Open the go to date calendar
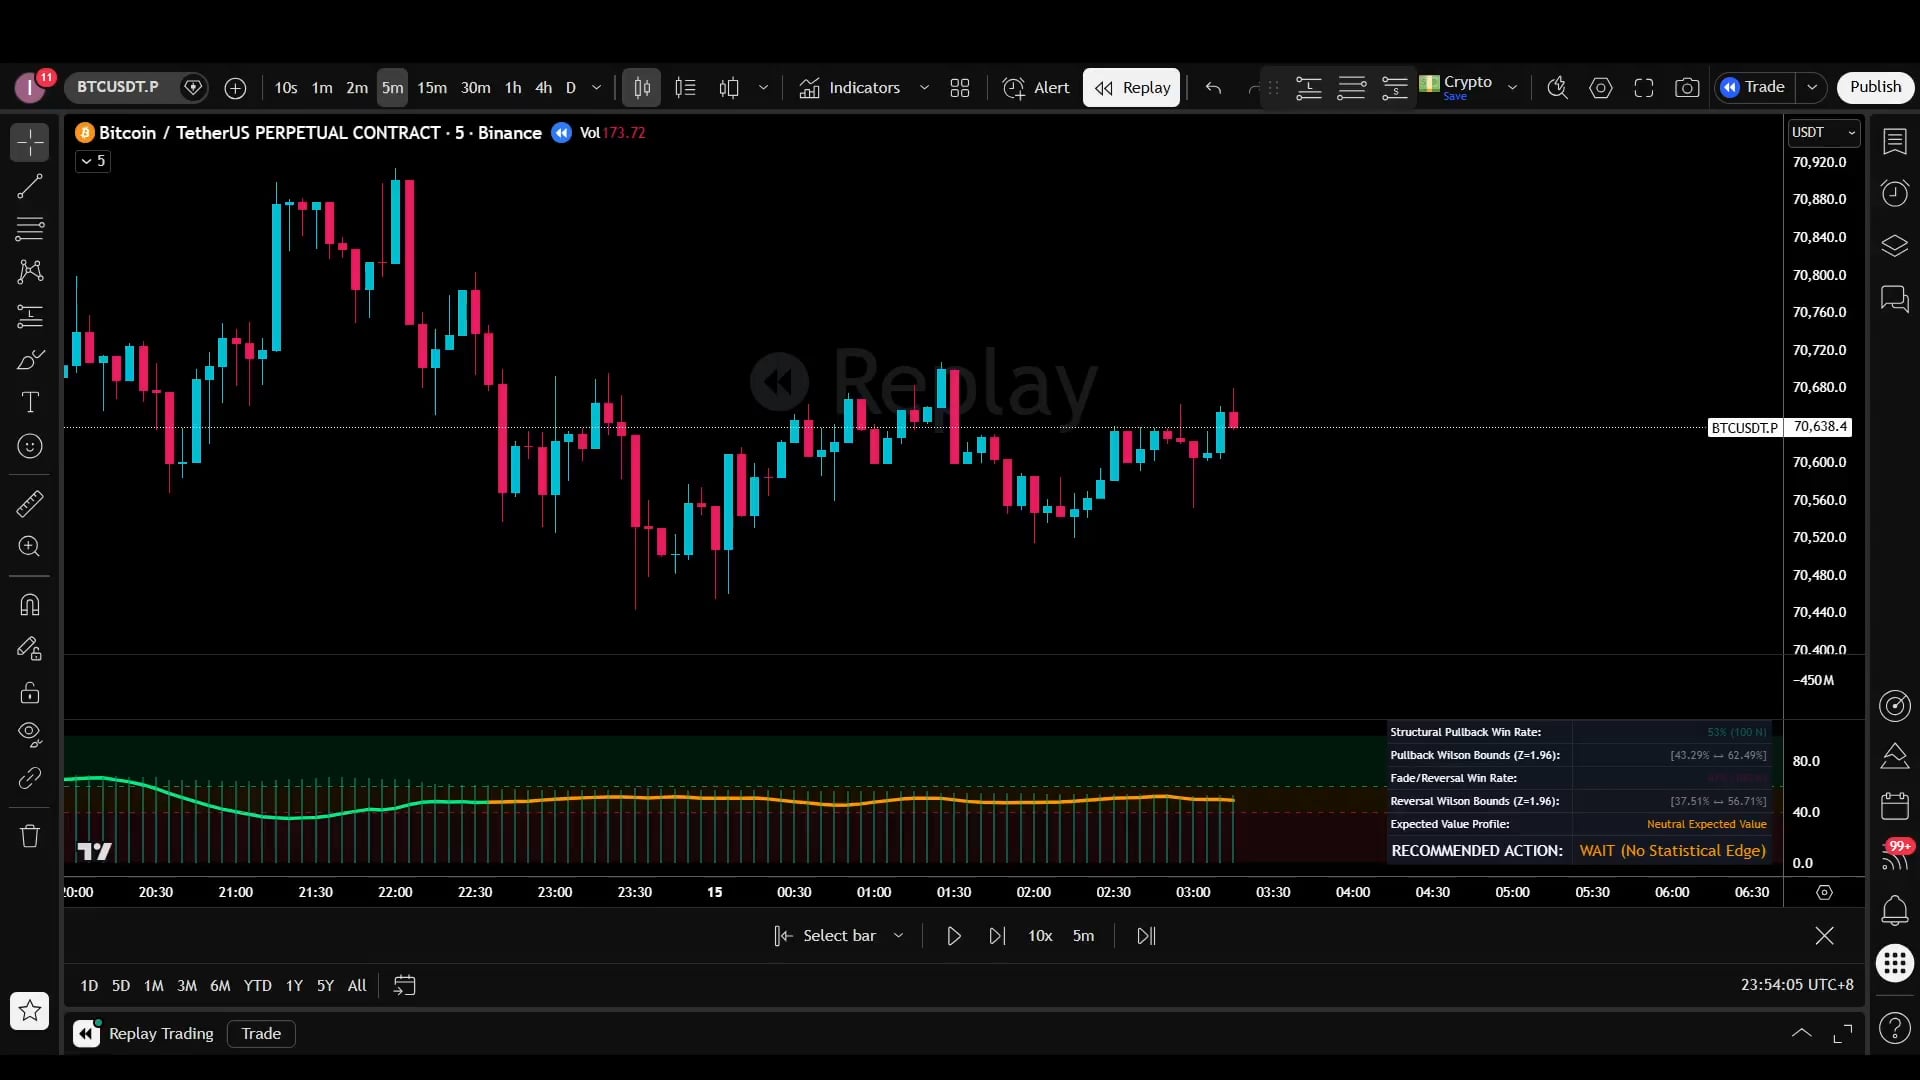1920x1080 pixels. 404,986
